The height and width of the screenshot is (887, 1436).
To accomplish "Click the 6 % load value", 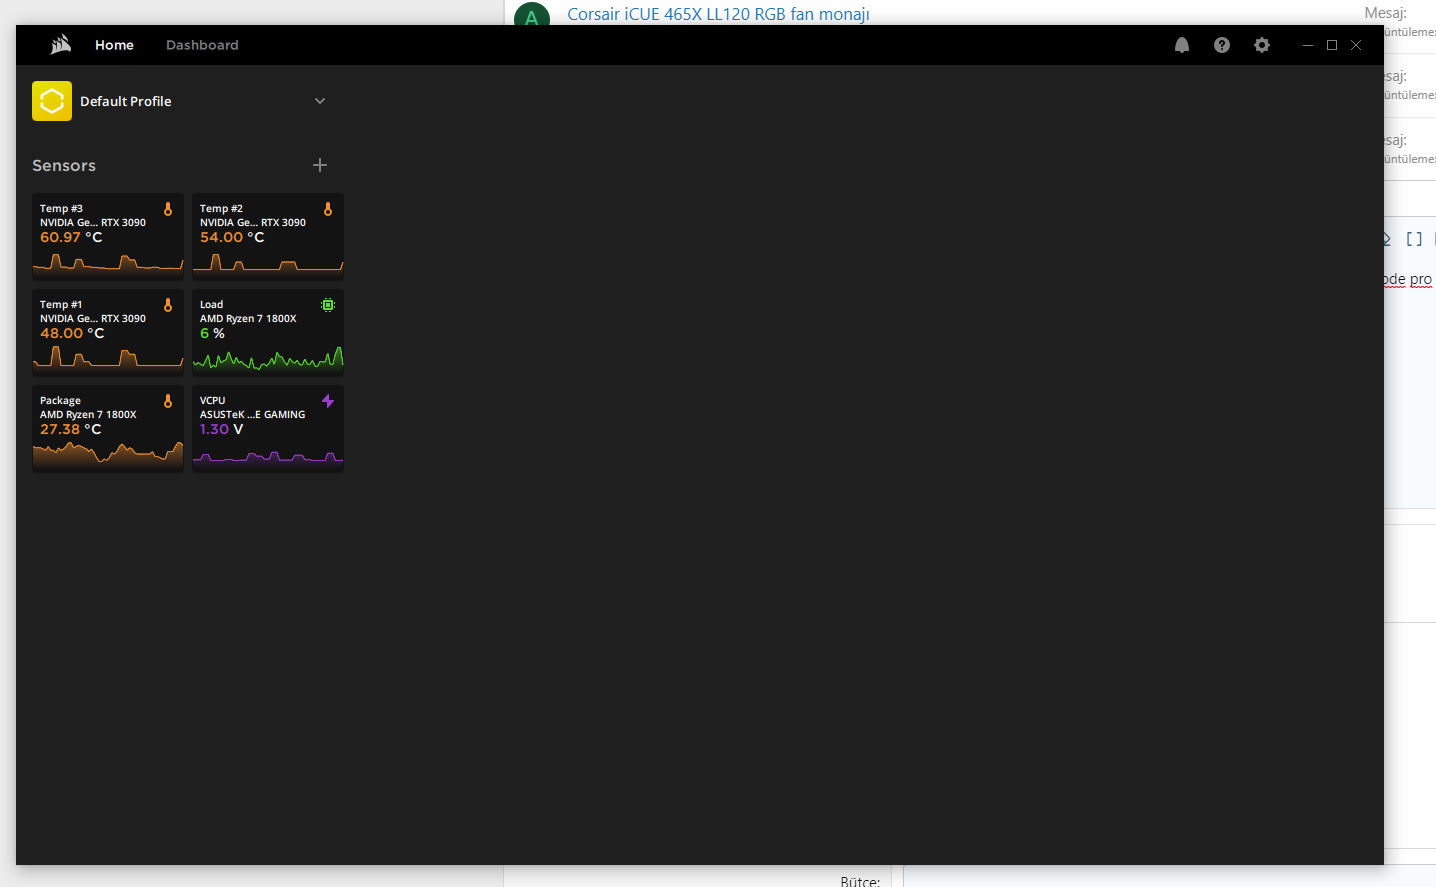I will tap(212, 333).
